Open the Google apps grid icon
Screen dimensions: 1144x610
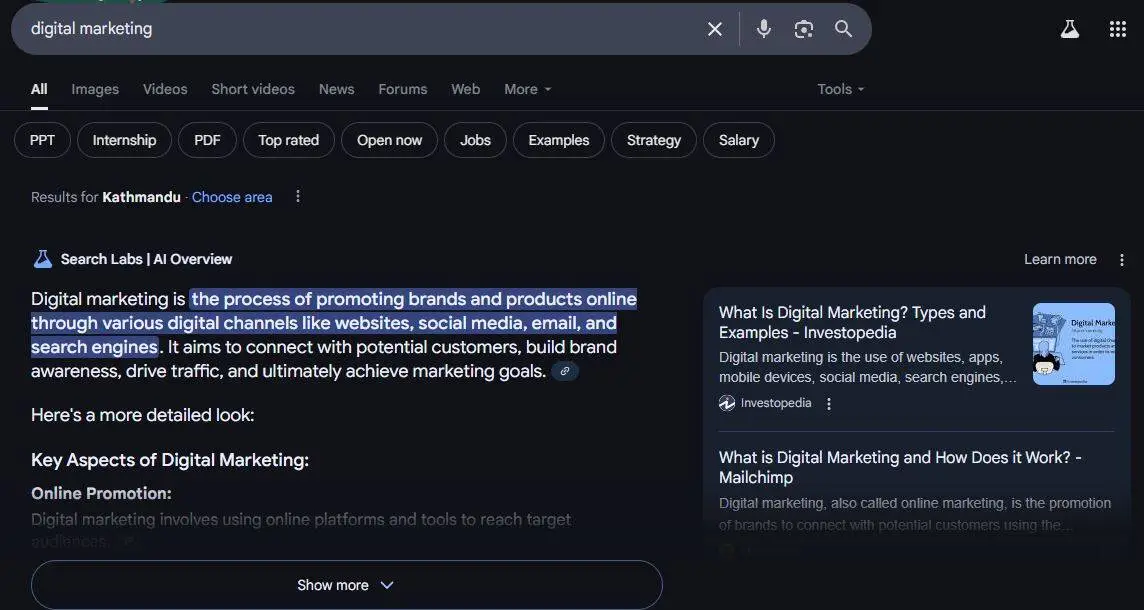(x=1118, y=29)
